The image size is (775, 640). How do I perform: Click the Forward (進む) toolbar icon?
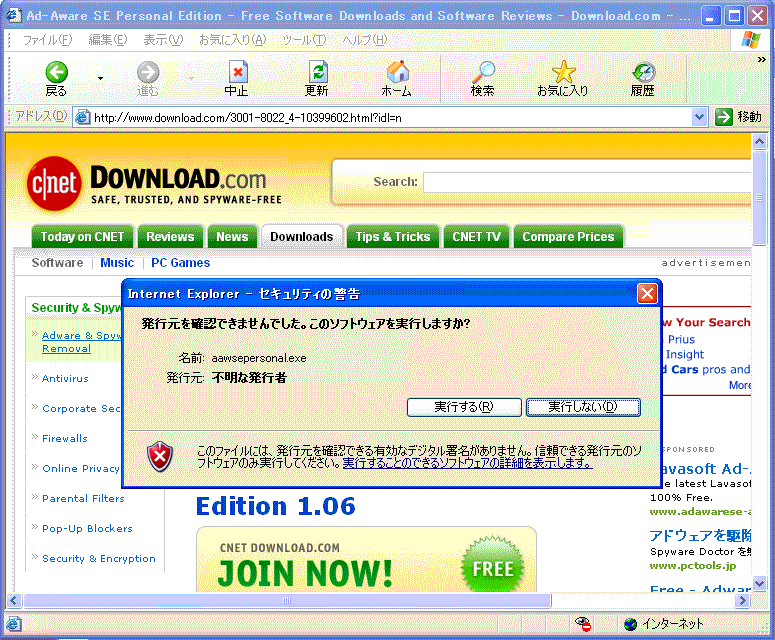click(148, 73)
